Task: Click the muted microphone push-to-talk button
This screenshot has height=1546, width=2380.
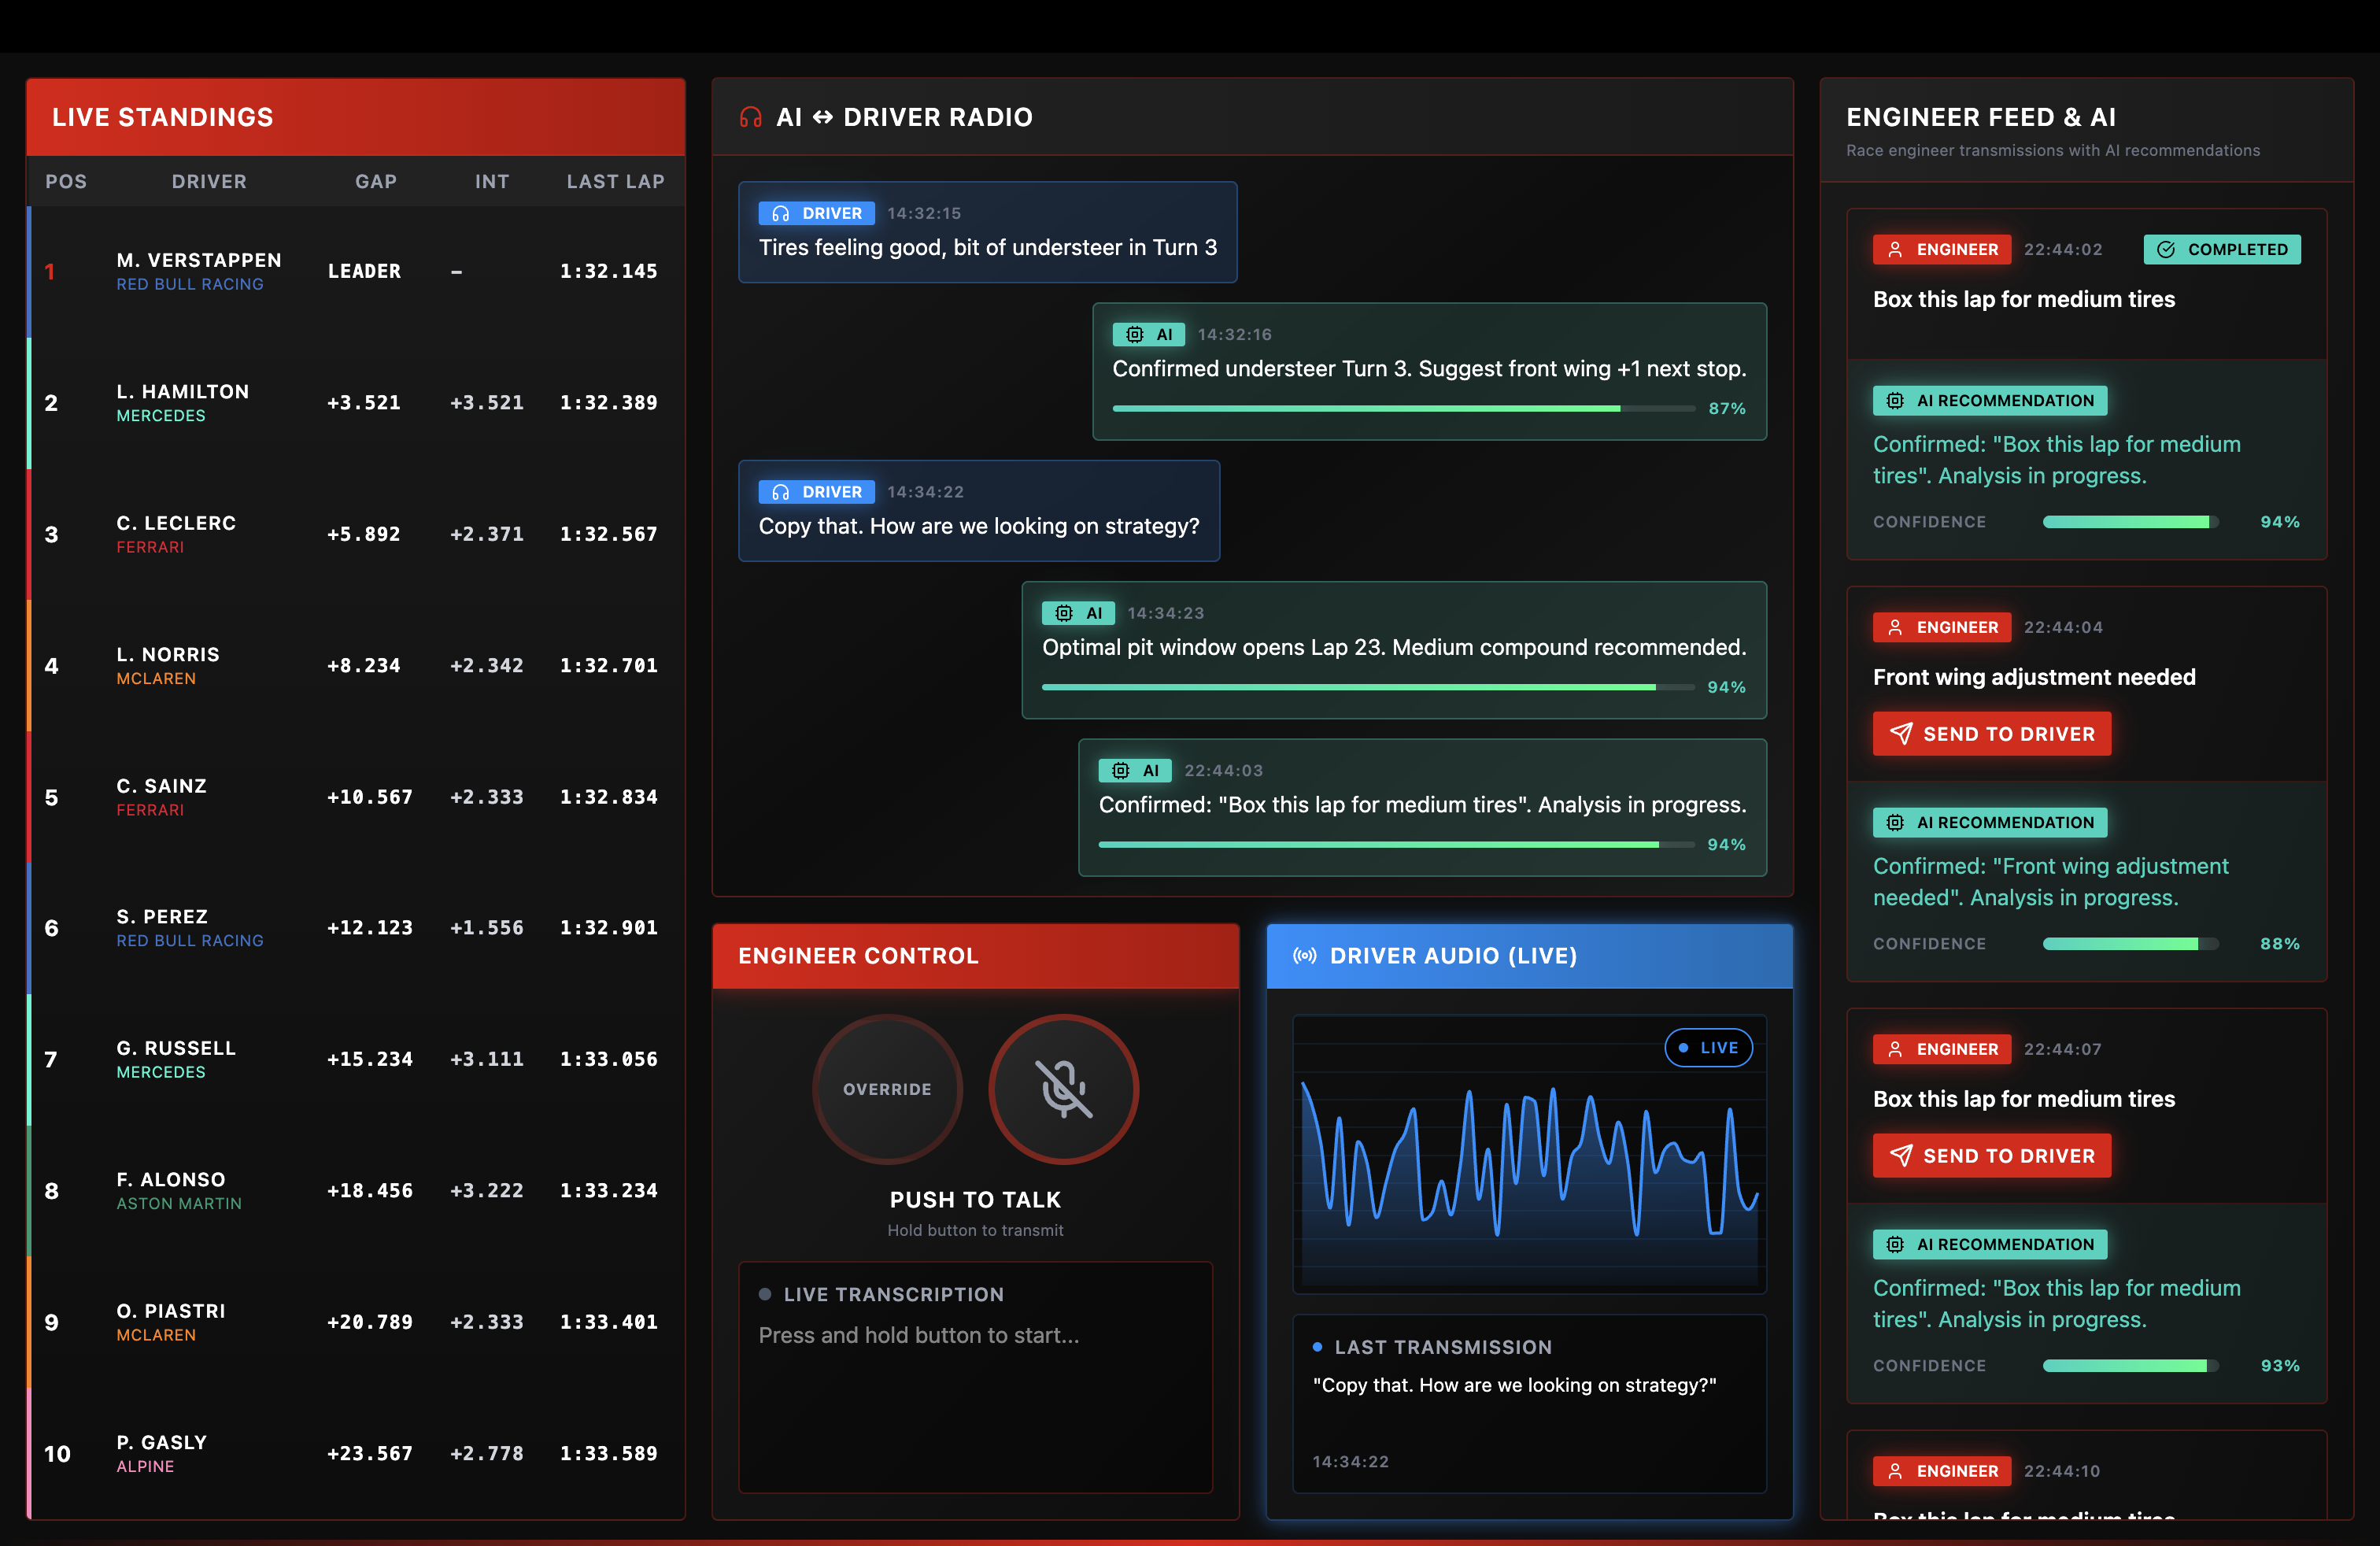Action: [x=1063, y=1089]
